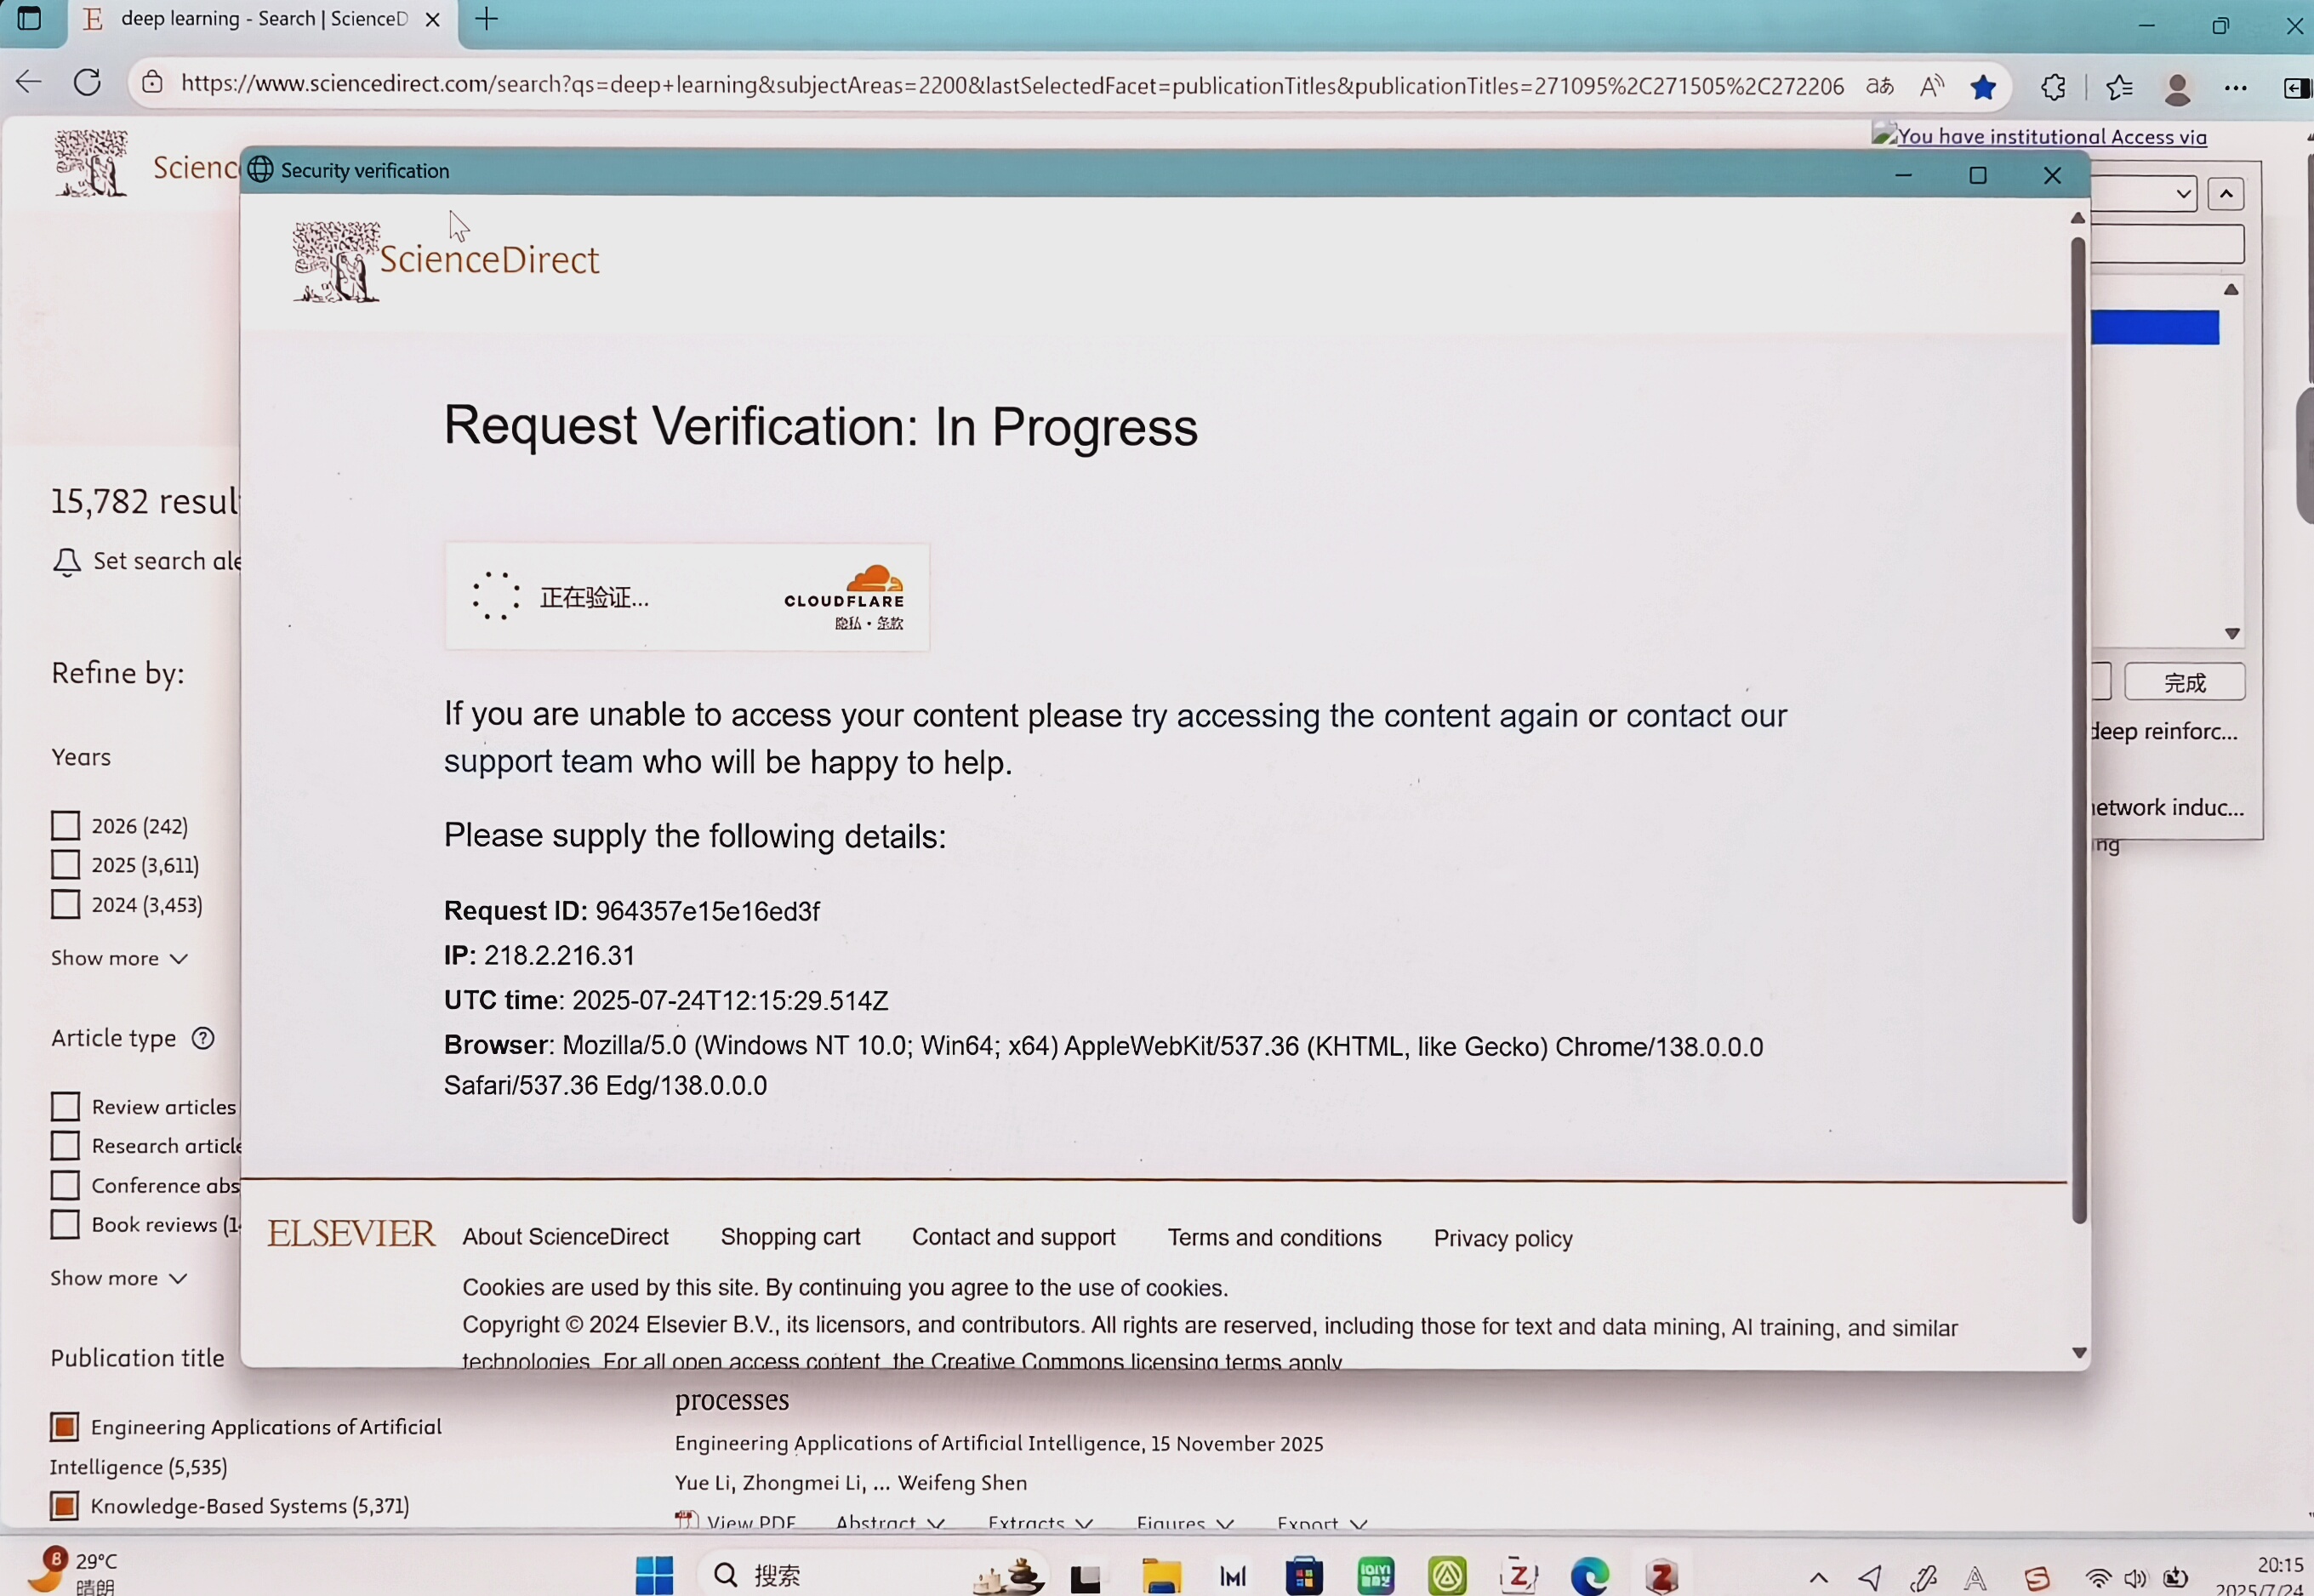The height and width of the screenshot is (1596, 2314).
Task: Open a new browser tab
Action: point(487,19)
